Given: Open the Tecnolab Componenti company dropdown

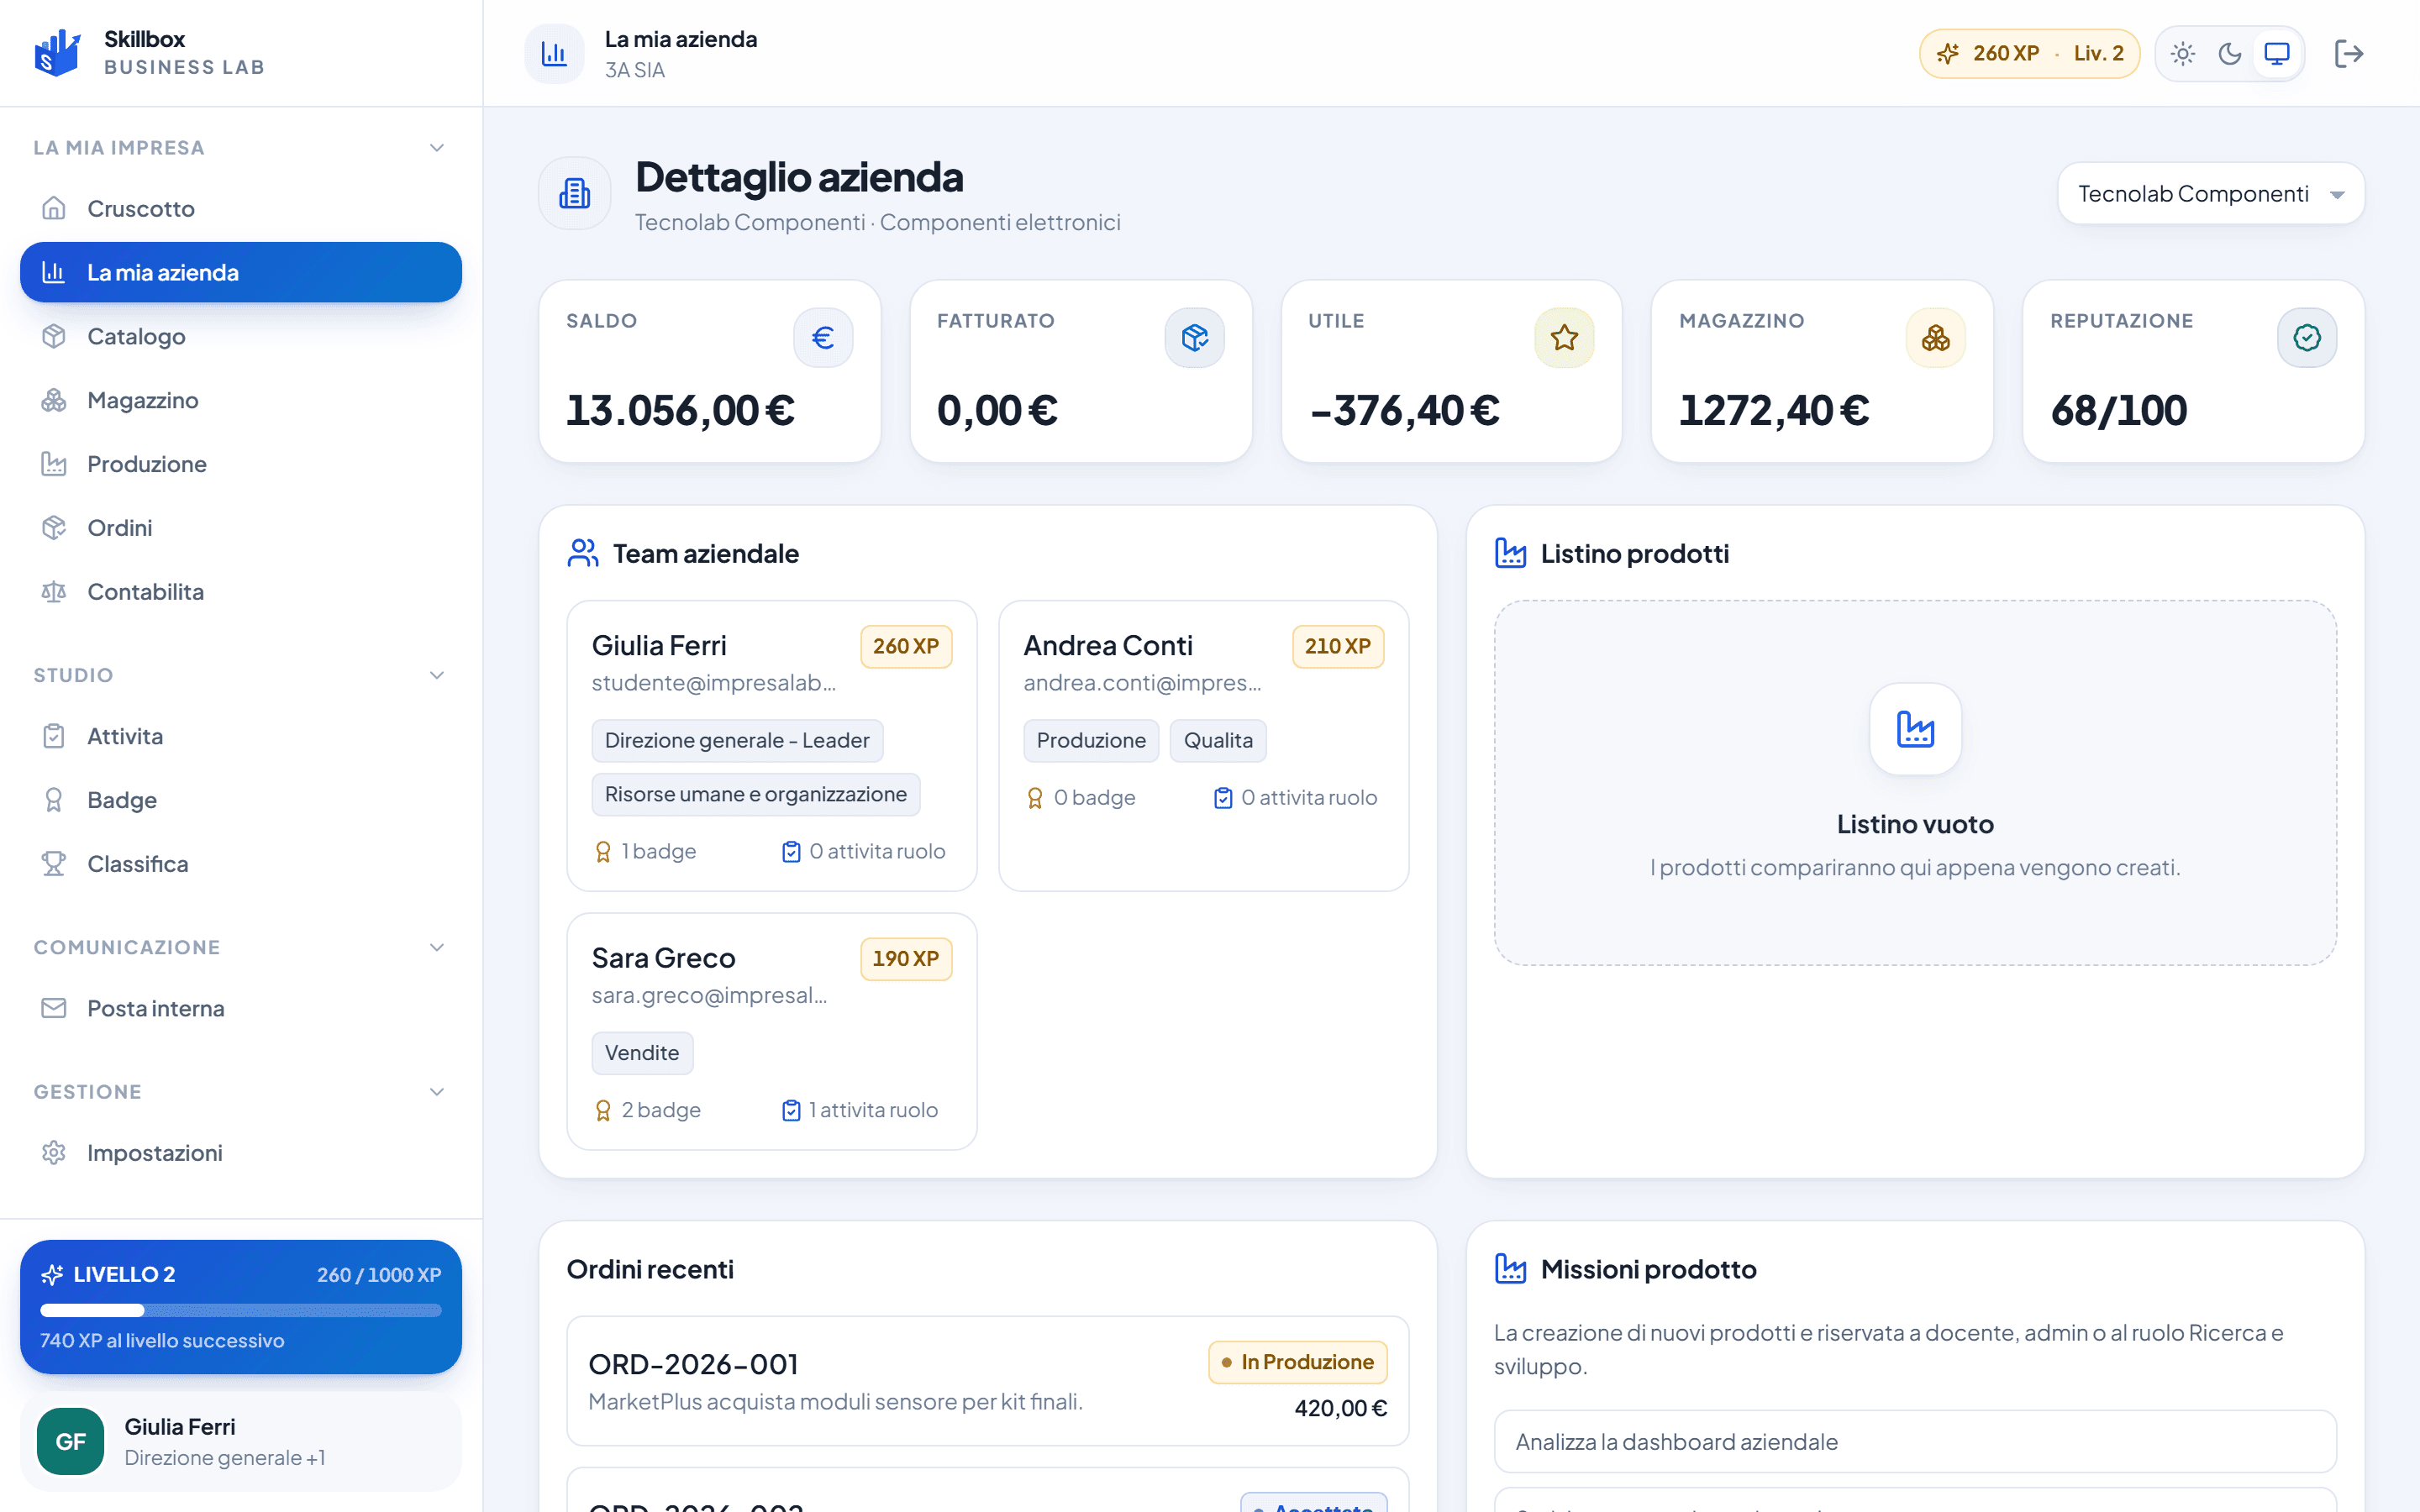Looking at the screenshot, I should (2211, 194).
